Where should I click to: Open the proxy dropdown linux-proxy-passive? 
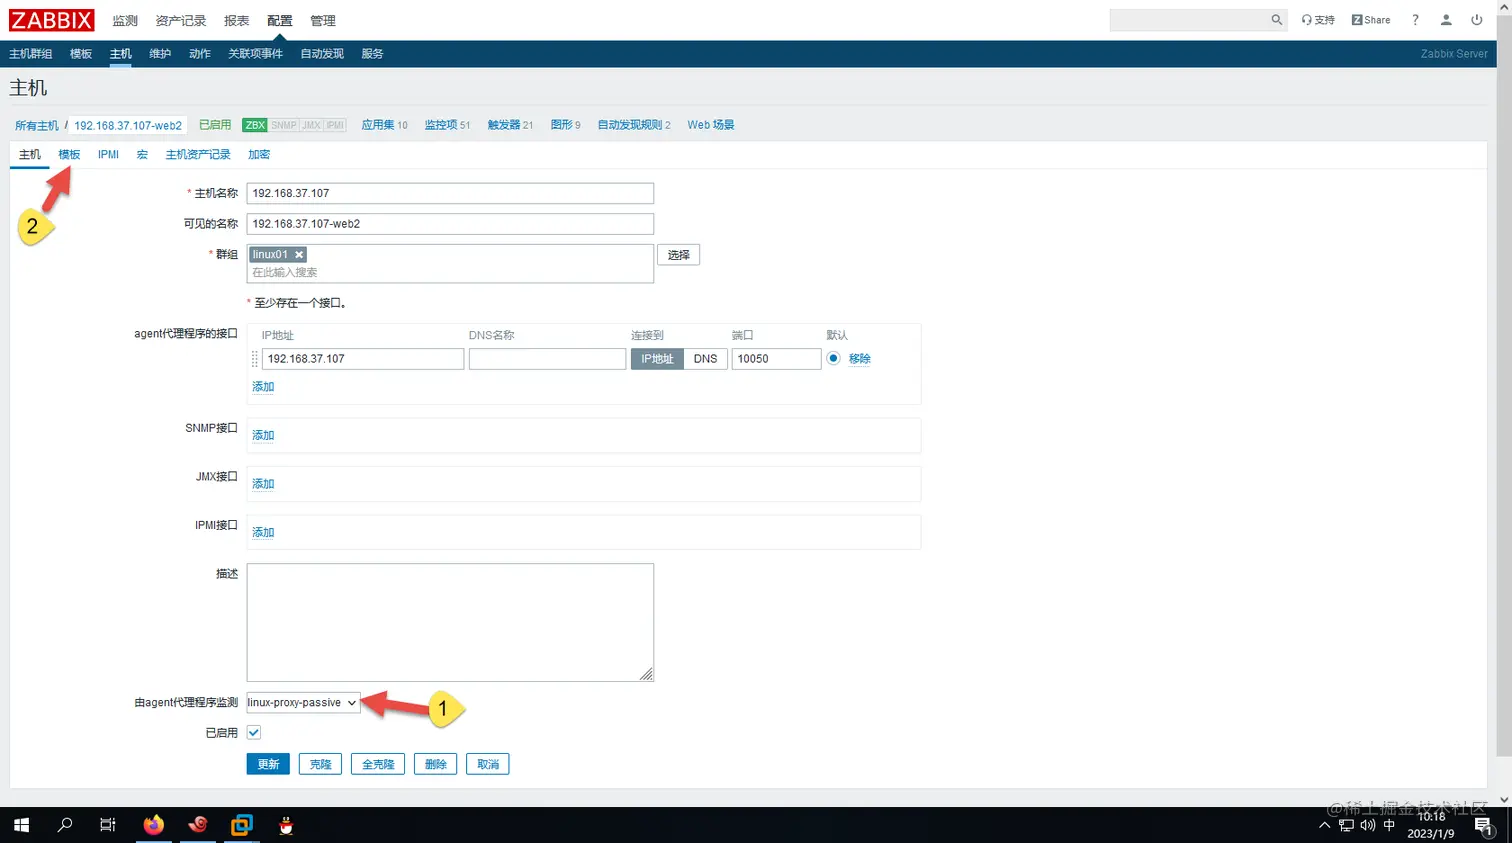click(303, 703)
